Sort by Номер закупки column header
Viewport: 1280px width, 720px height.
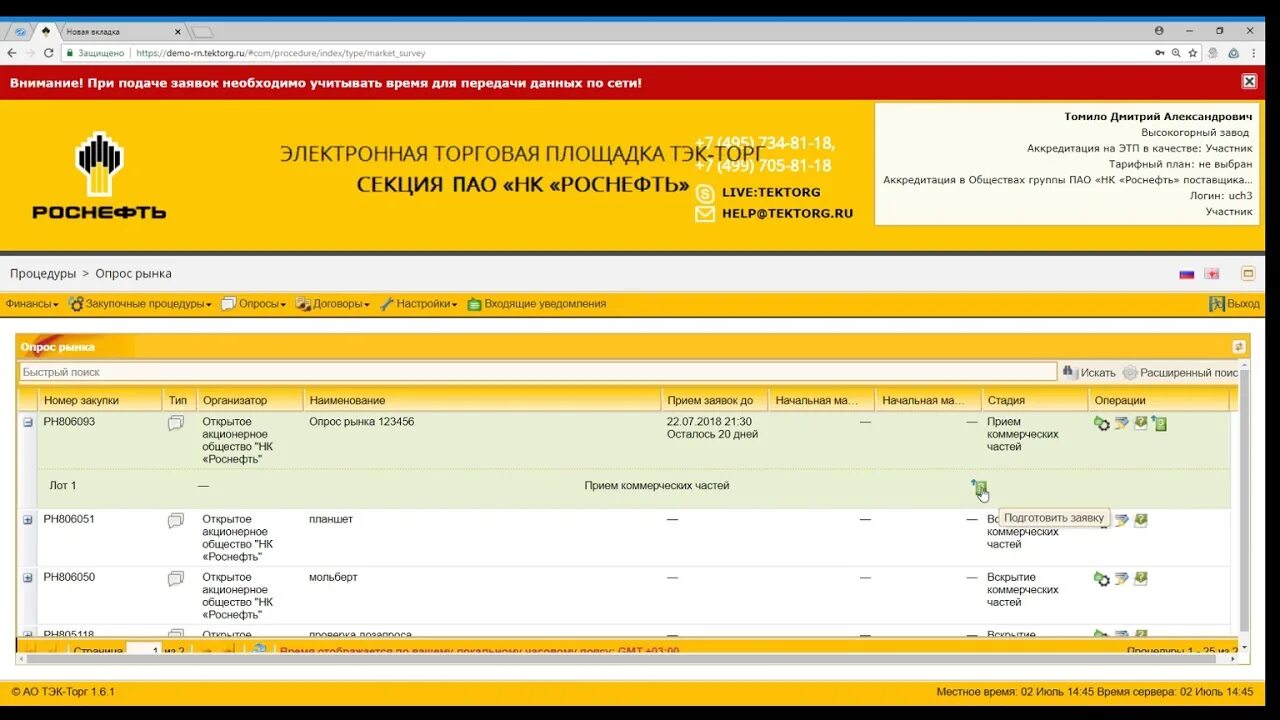(x=100, y=400)
